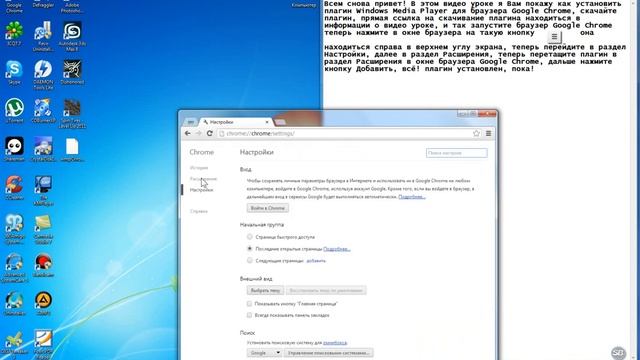Open the Autodesk 3ds Max shortcut
The image size is (640, 360).
point(72,36)
